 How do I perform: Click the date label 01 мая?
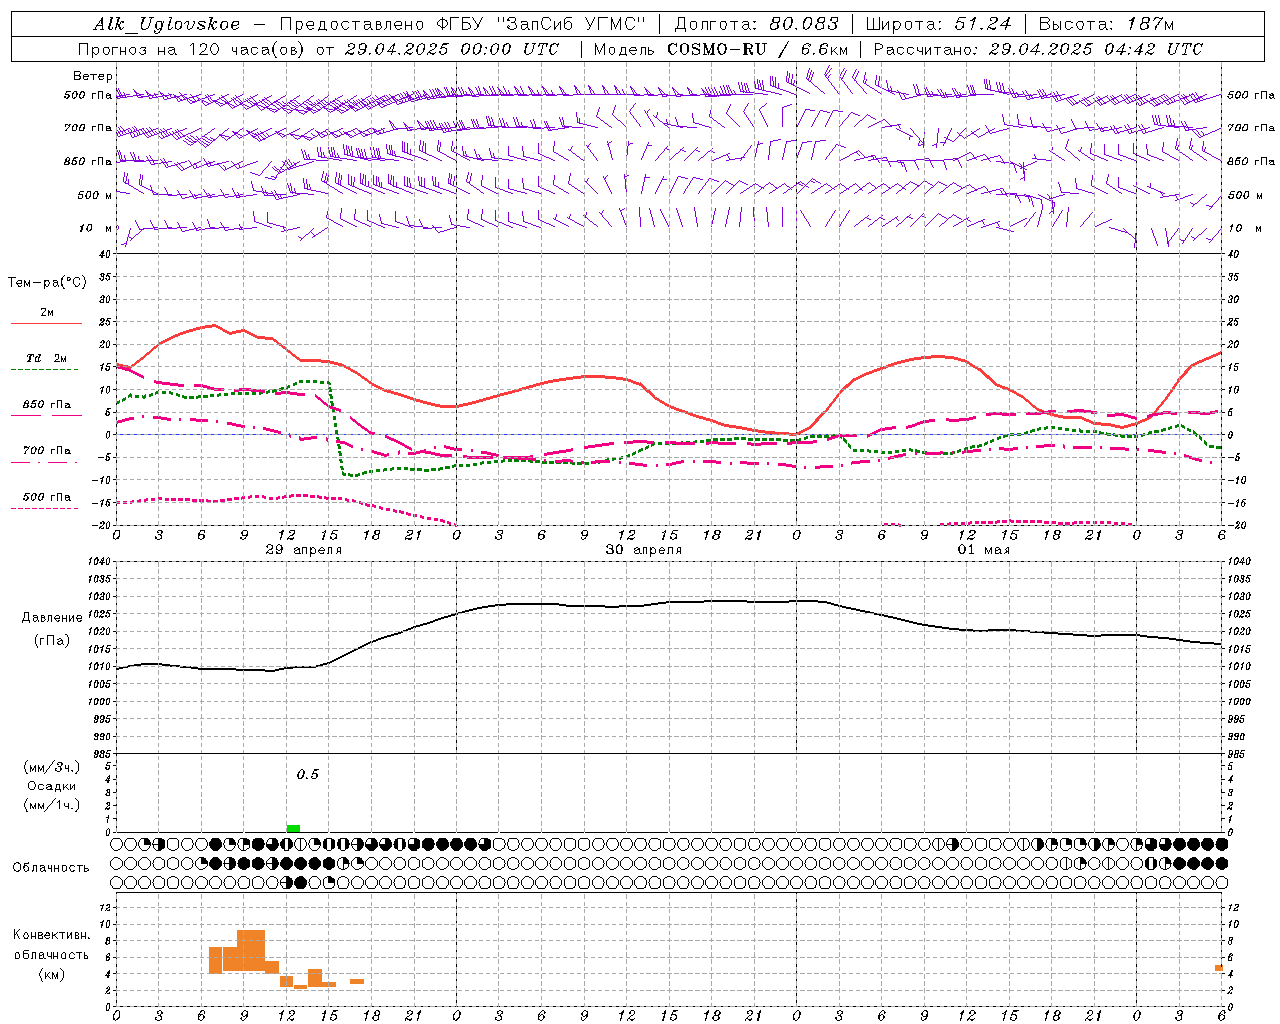(x=984, y=550)
